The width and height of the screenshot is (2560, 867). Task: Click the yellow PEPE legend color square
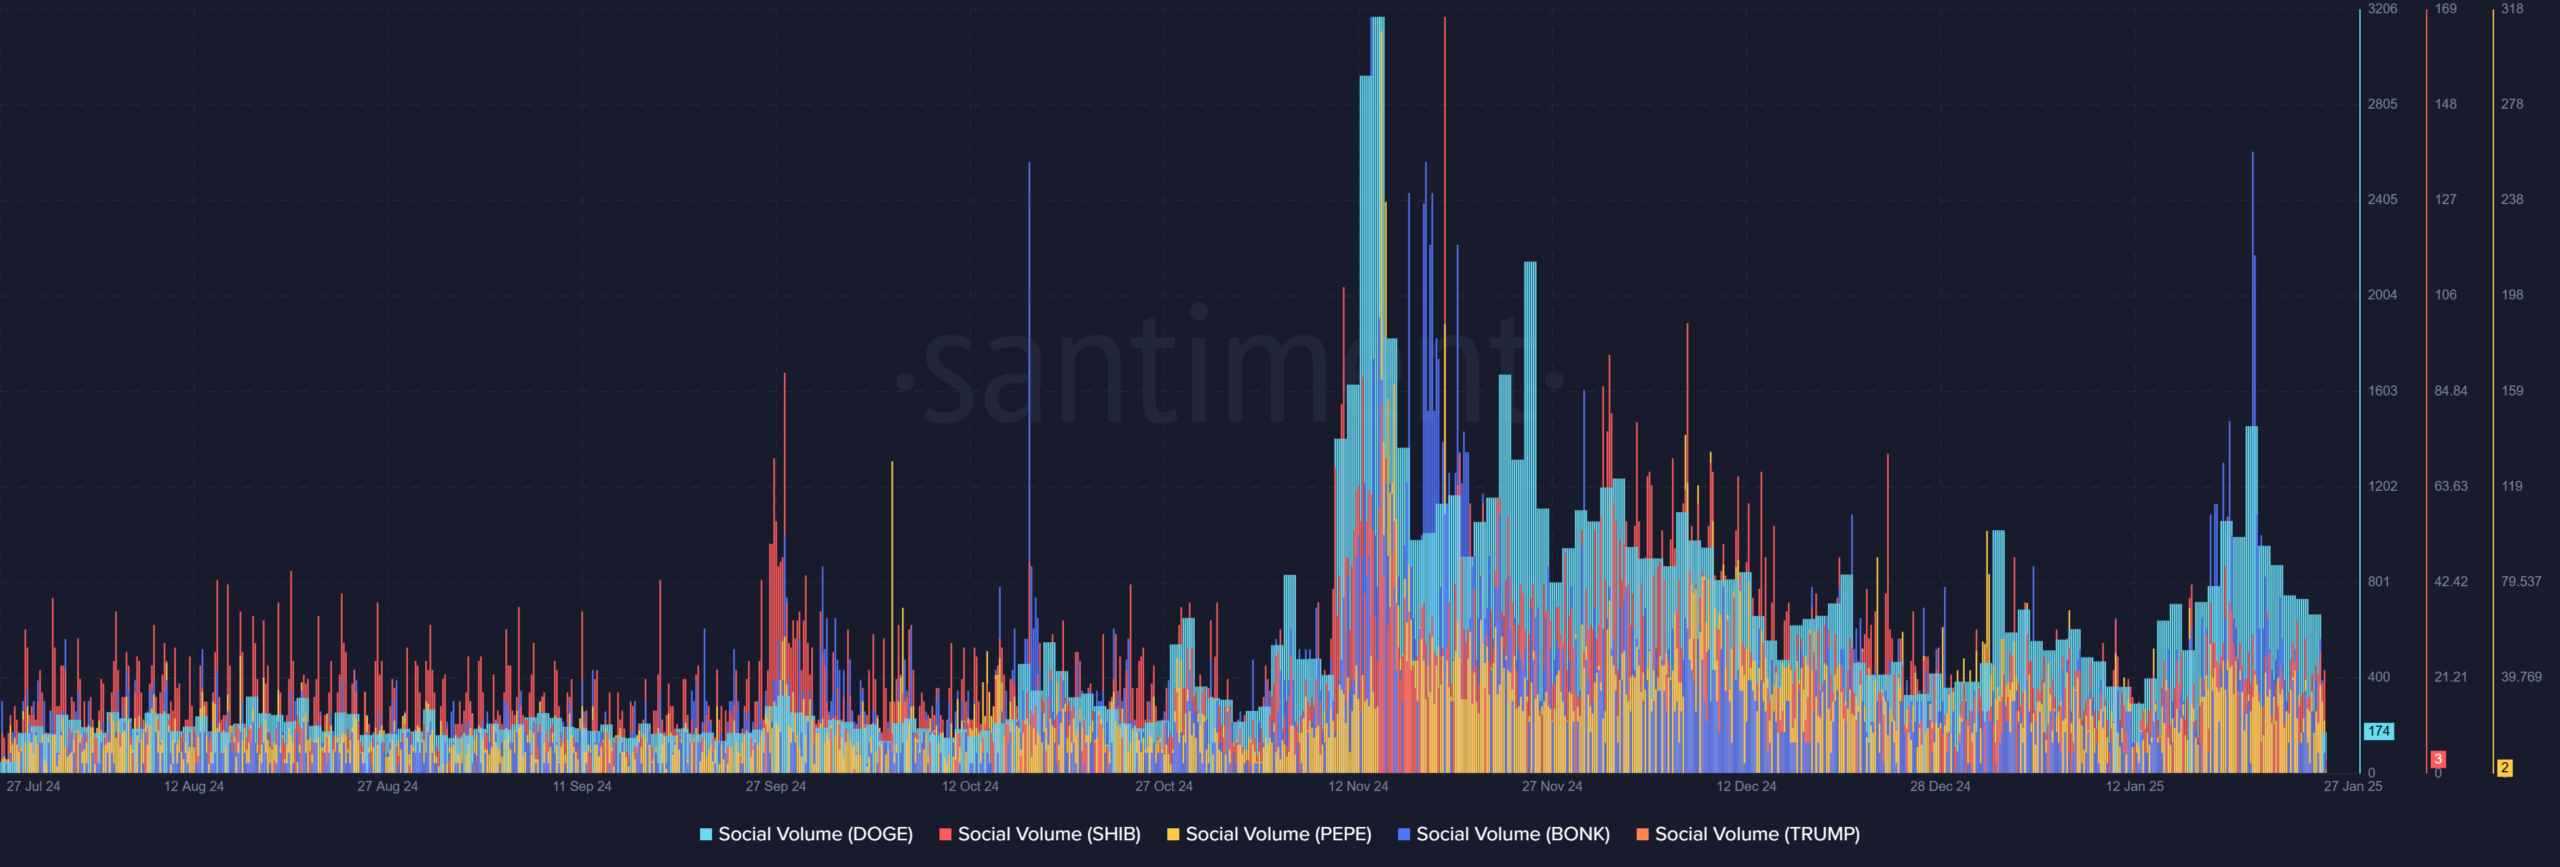(1173, 834)
